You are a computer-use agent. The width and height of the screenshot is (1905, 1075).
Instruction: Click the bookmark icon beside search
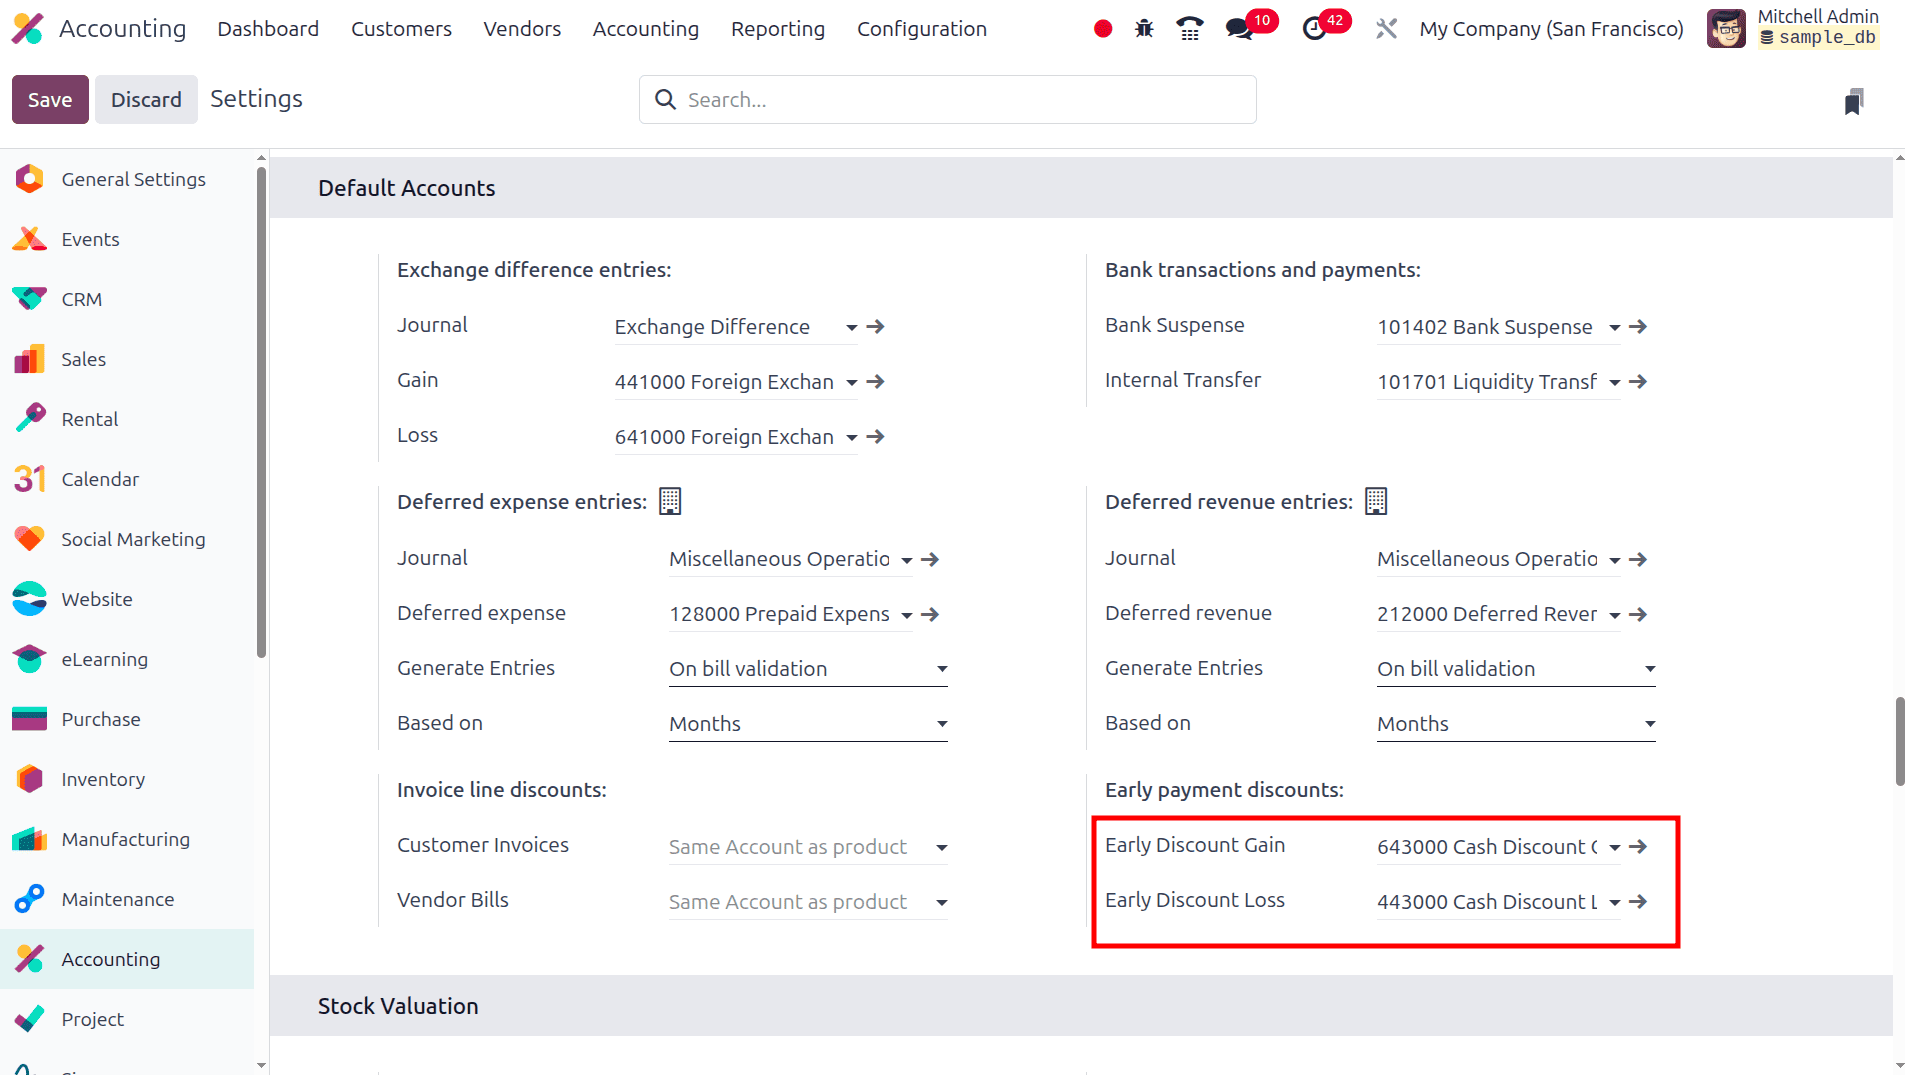[x=1854, y=101]
